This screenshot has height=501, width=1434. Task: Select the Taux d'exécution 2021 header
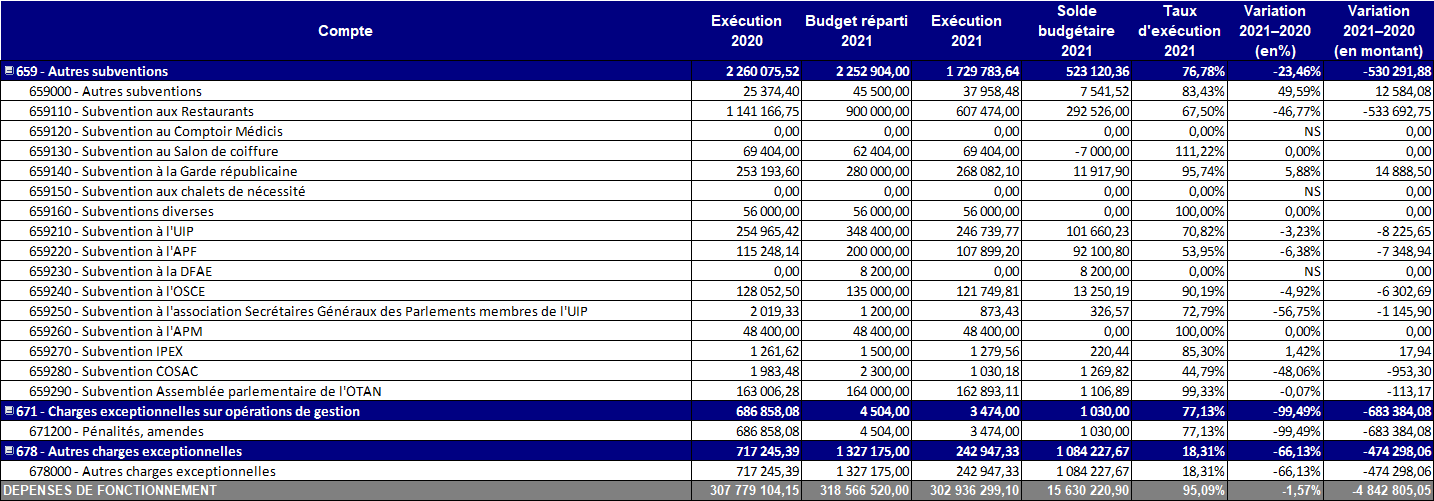(x=1180, y=31)
